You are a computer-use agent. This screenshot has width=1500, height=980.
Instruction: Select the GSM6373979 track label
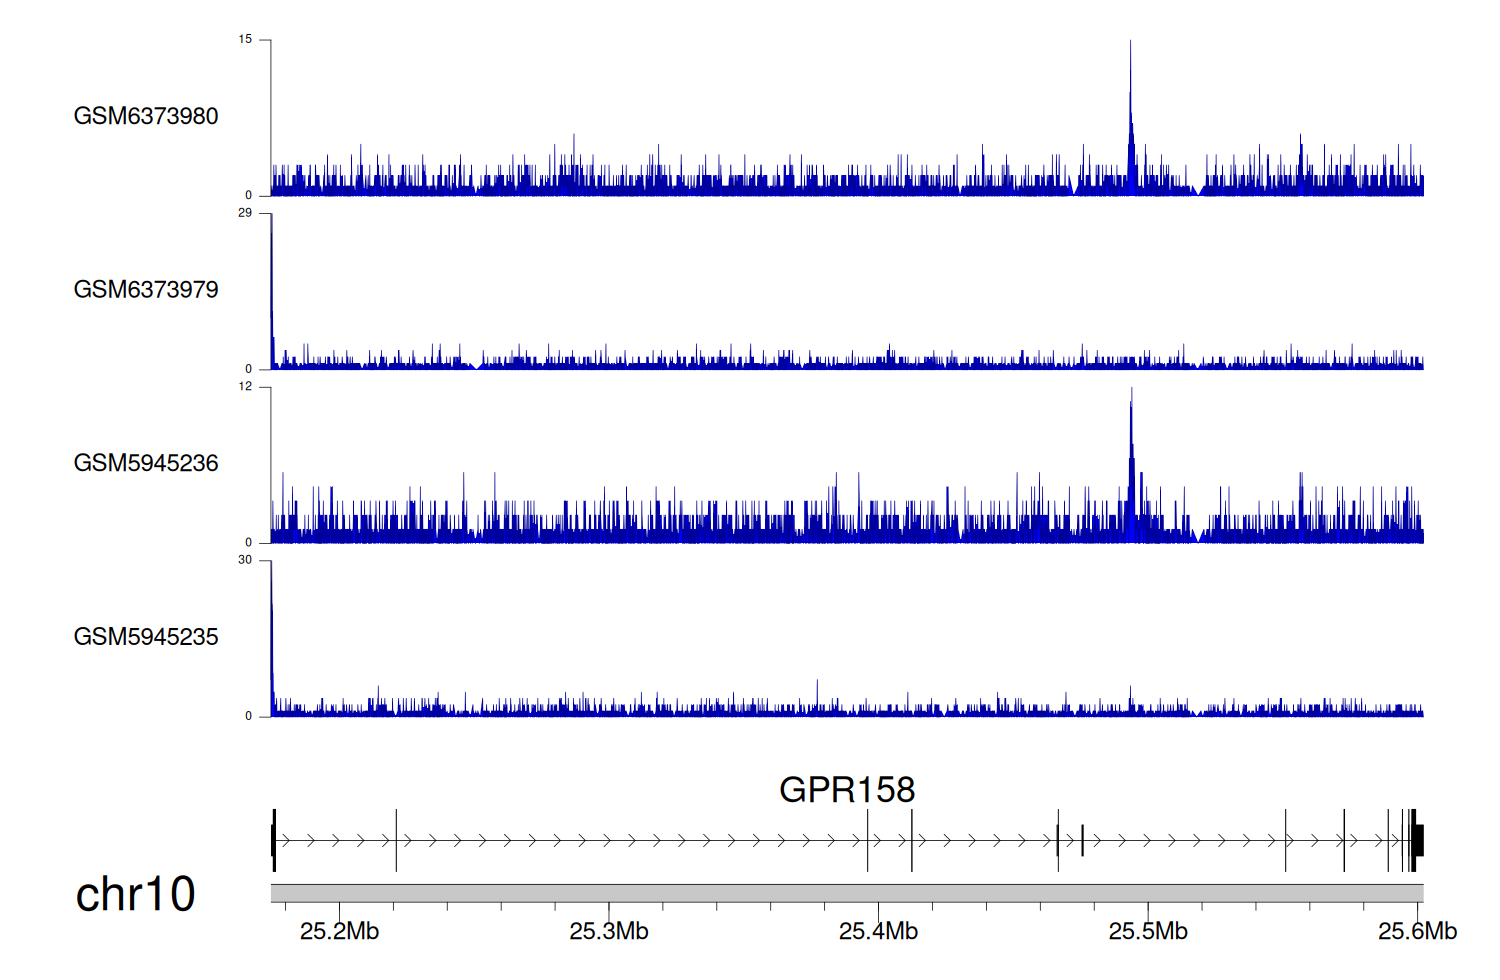point(146,290)
